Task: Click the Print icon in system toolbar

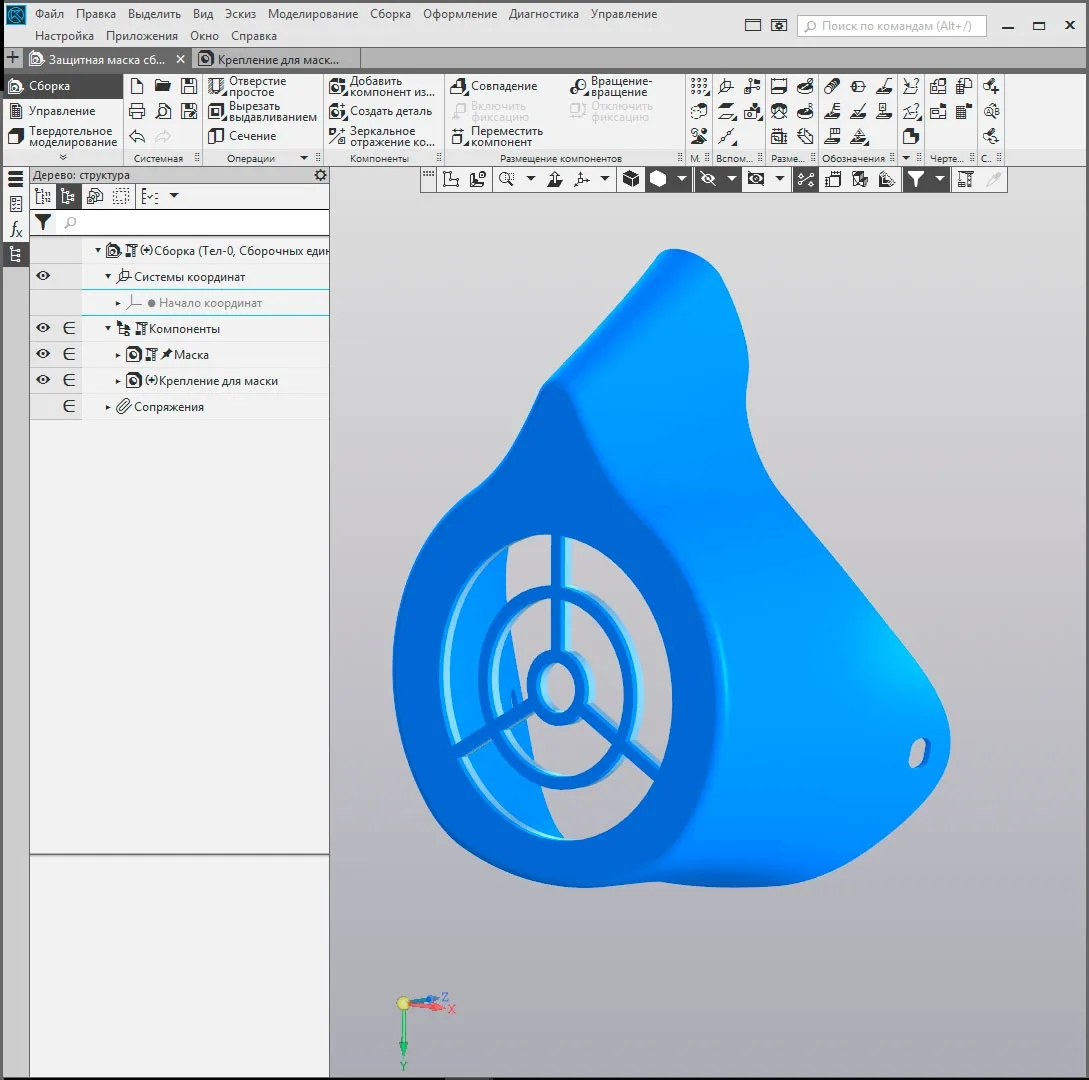Action: (137, 111)
